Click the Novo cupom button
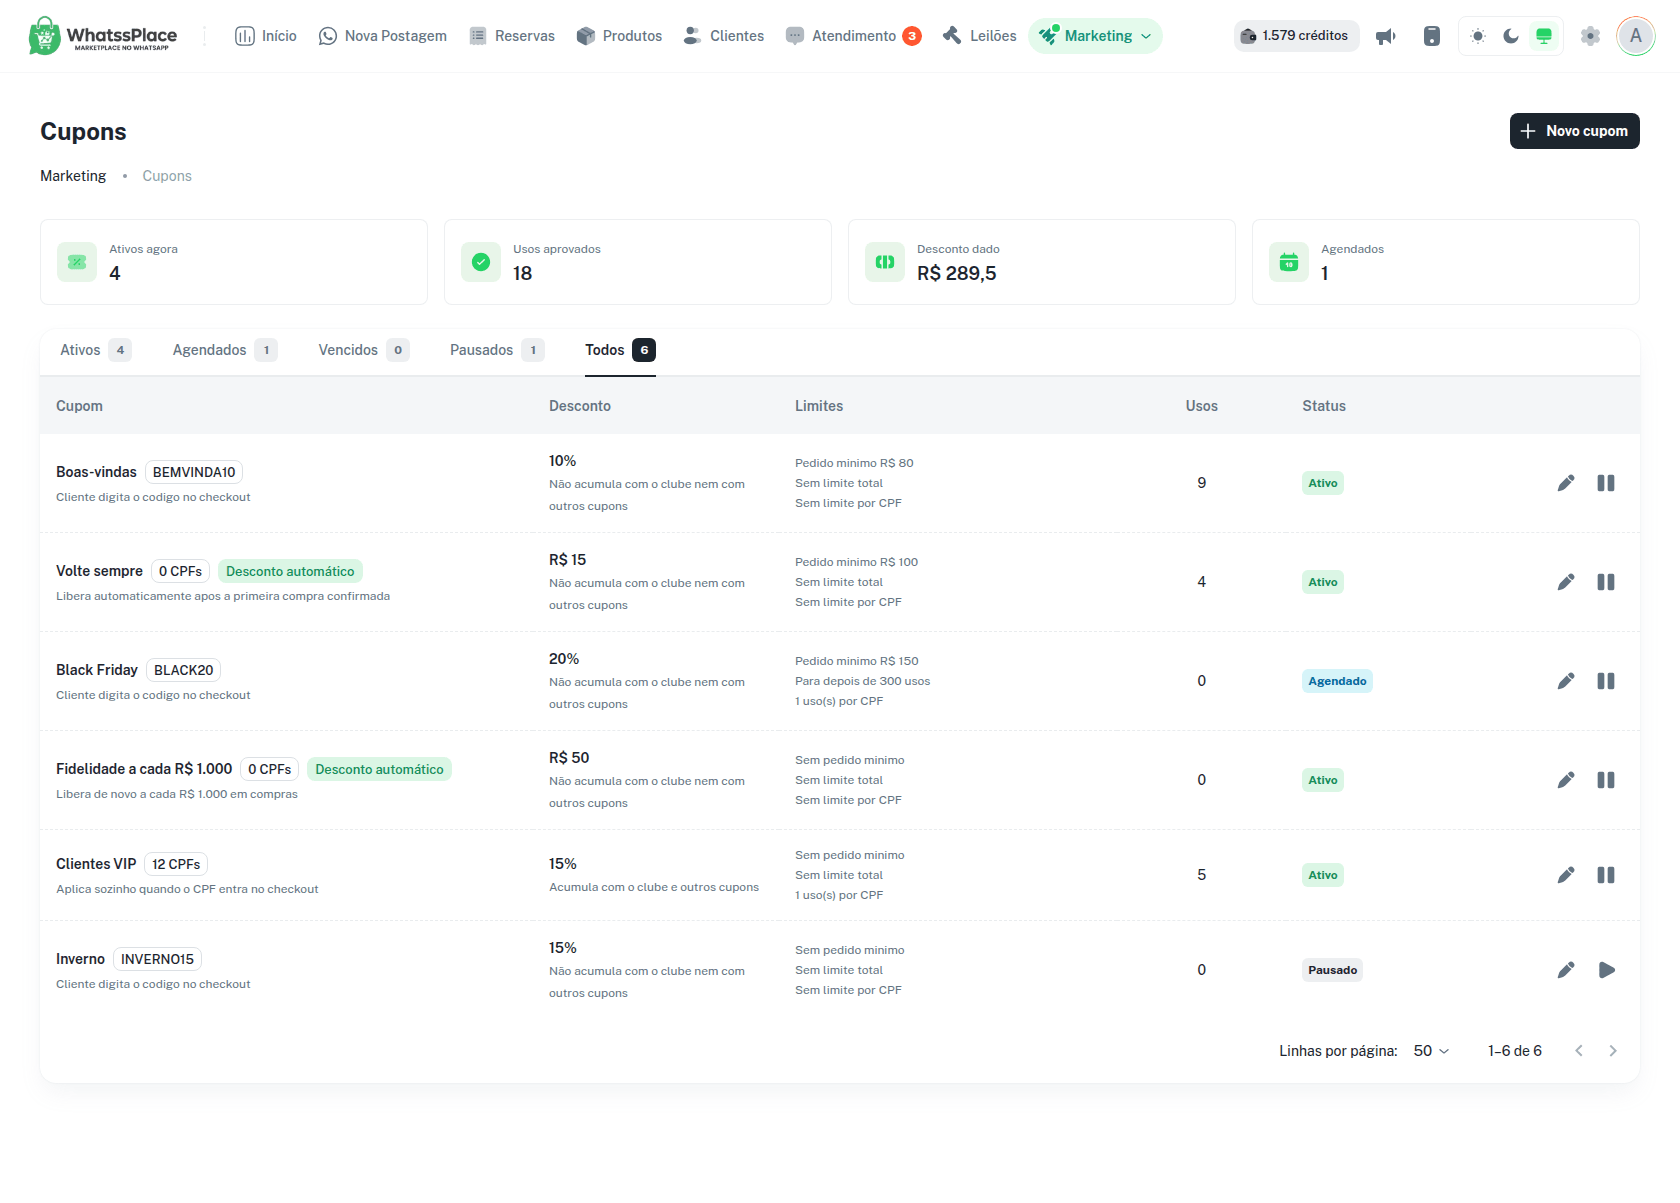The image size is (1680, 1203). point(1575,131)
